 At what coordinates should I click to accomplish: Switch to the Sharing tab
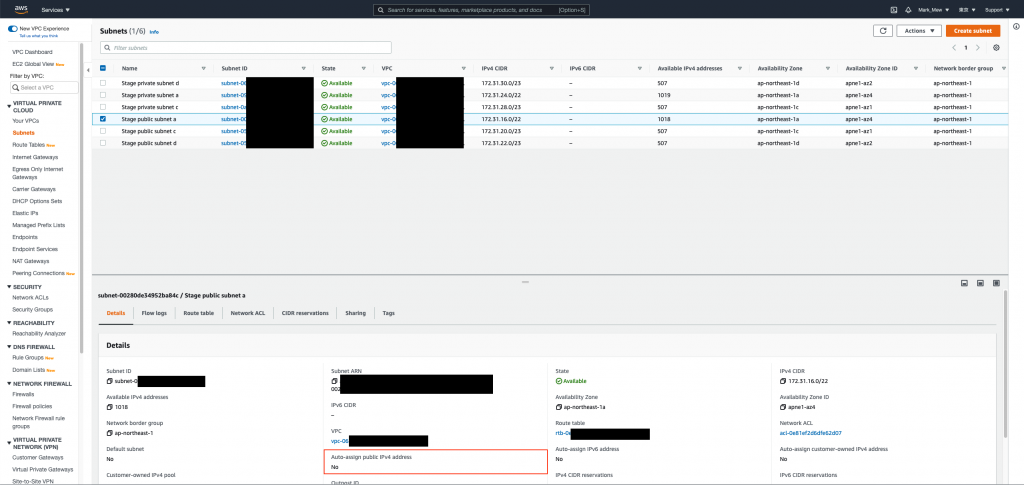(x=355, y=313)
